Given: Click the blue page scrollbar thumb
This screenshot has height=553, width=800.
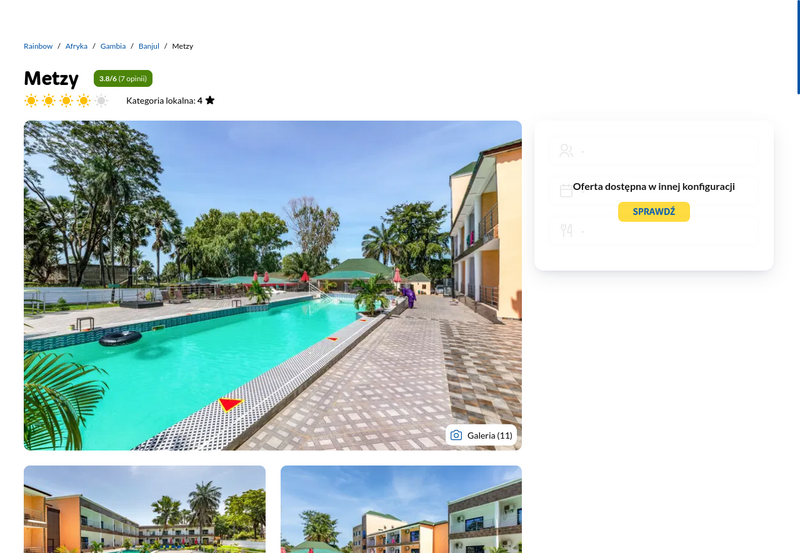Looking at the screenshot, I should (798, 47).
